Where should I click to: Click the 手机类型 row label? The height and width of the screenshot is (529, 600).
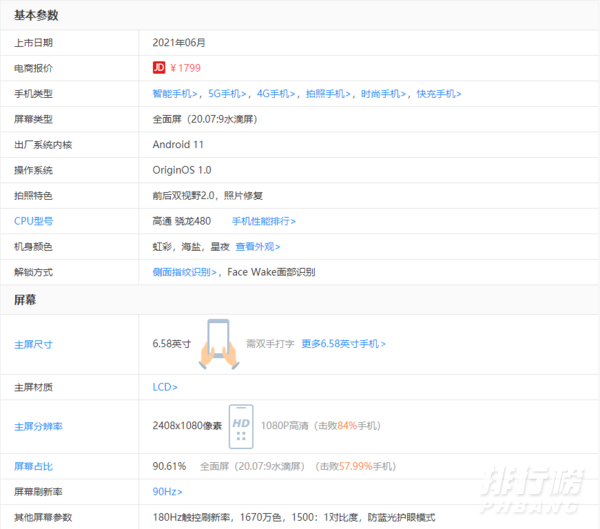(33, 94)
